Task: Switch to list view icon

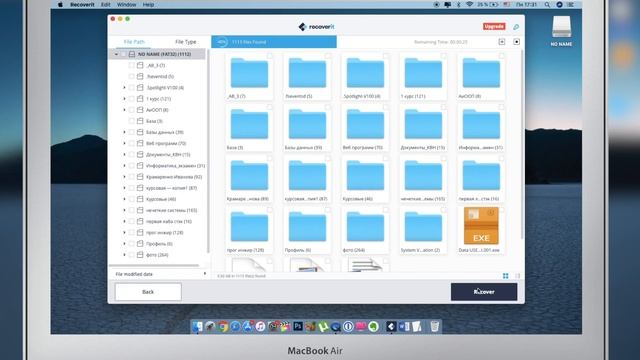Action: (x=517, y=276)
